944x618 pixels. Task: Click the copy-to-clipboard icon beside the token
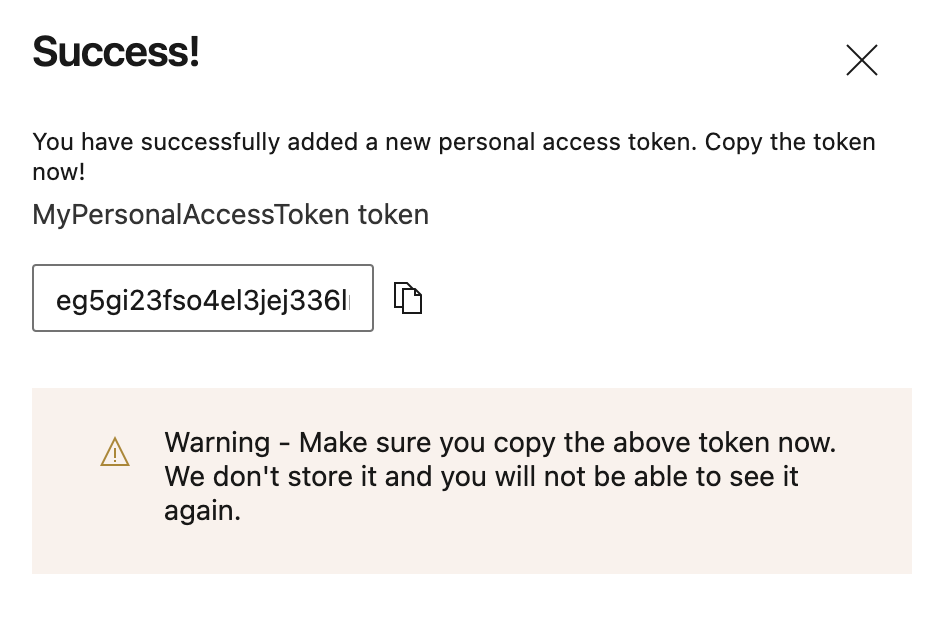coord(408,298)
